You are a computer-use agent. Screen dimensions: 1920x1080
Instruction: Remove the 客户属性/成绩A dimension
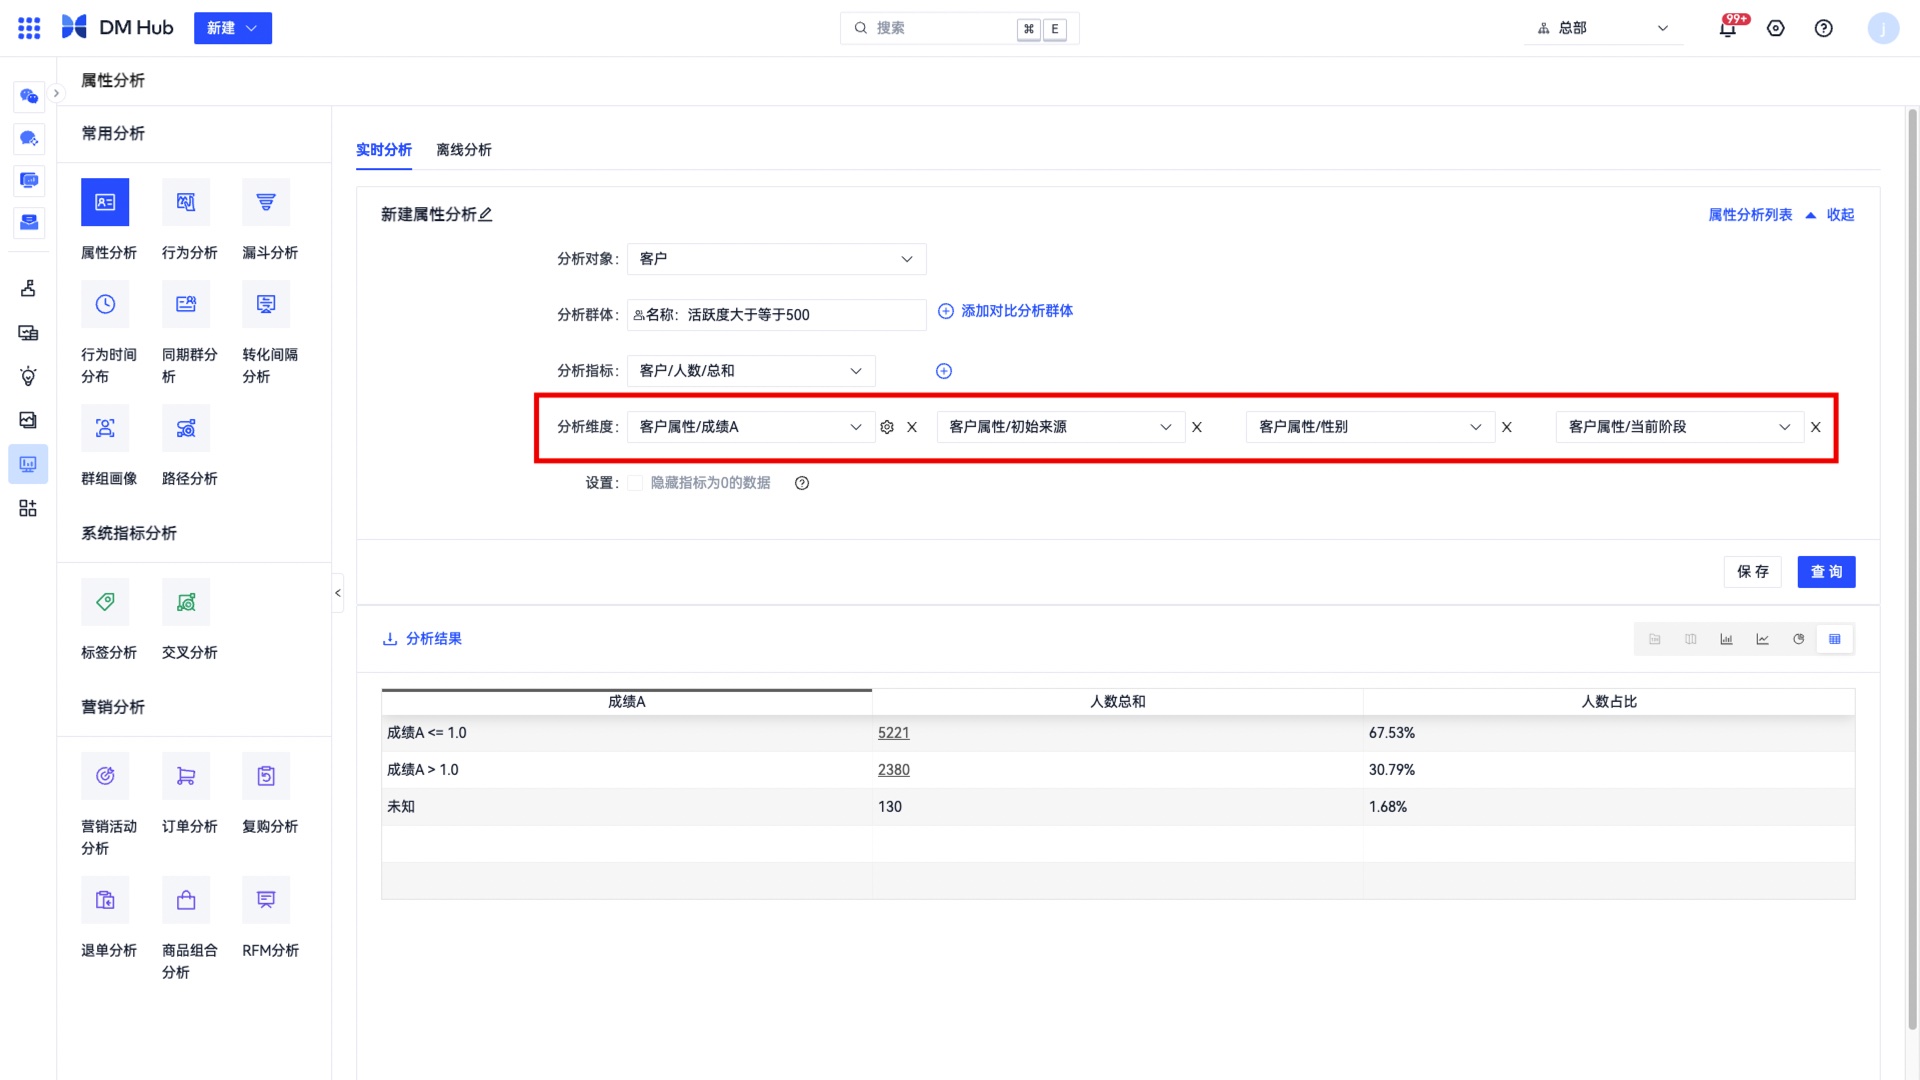click(912, 427)
